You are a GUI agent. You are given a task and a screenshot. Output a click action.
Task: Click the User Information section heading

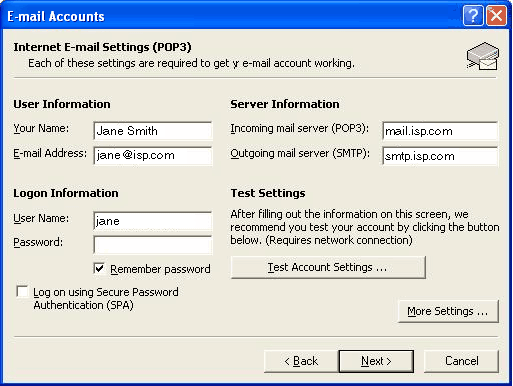62,104
